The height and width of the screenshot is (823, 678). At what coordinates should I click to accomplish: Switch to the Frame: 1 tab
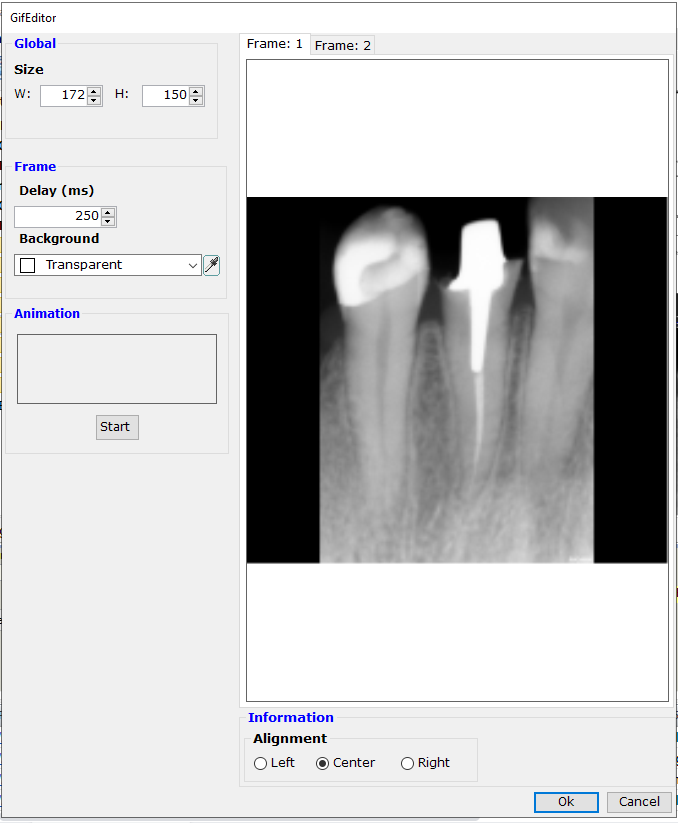[x=275, y=44]
